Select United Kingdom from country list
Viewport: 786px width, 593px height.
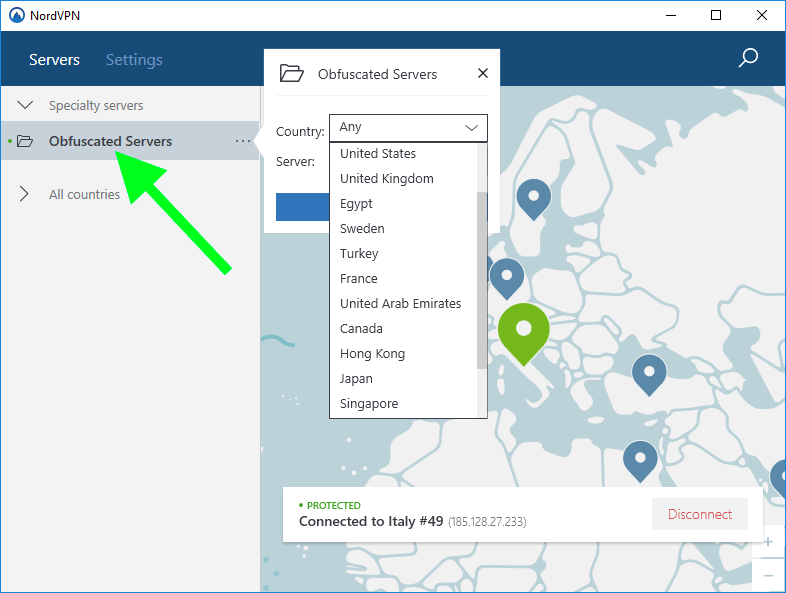[404, 178]
